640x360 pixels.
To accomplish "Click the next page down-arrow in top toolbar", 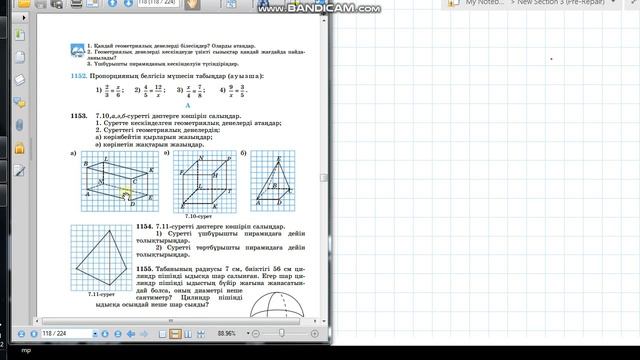I will click(128, 4).
